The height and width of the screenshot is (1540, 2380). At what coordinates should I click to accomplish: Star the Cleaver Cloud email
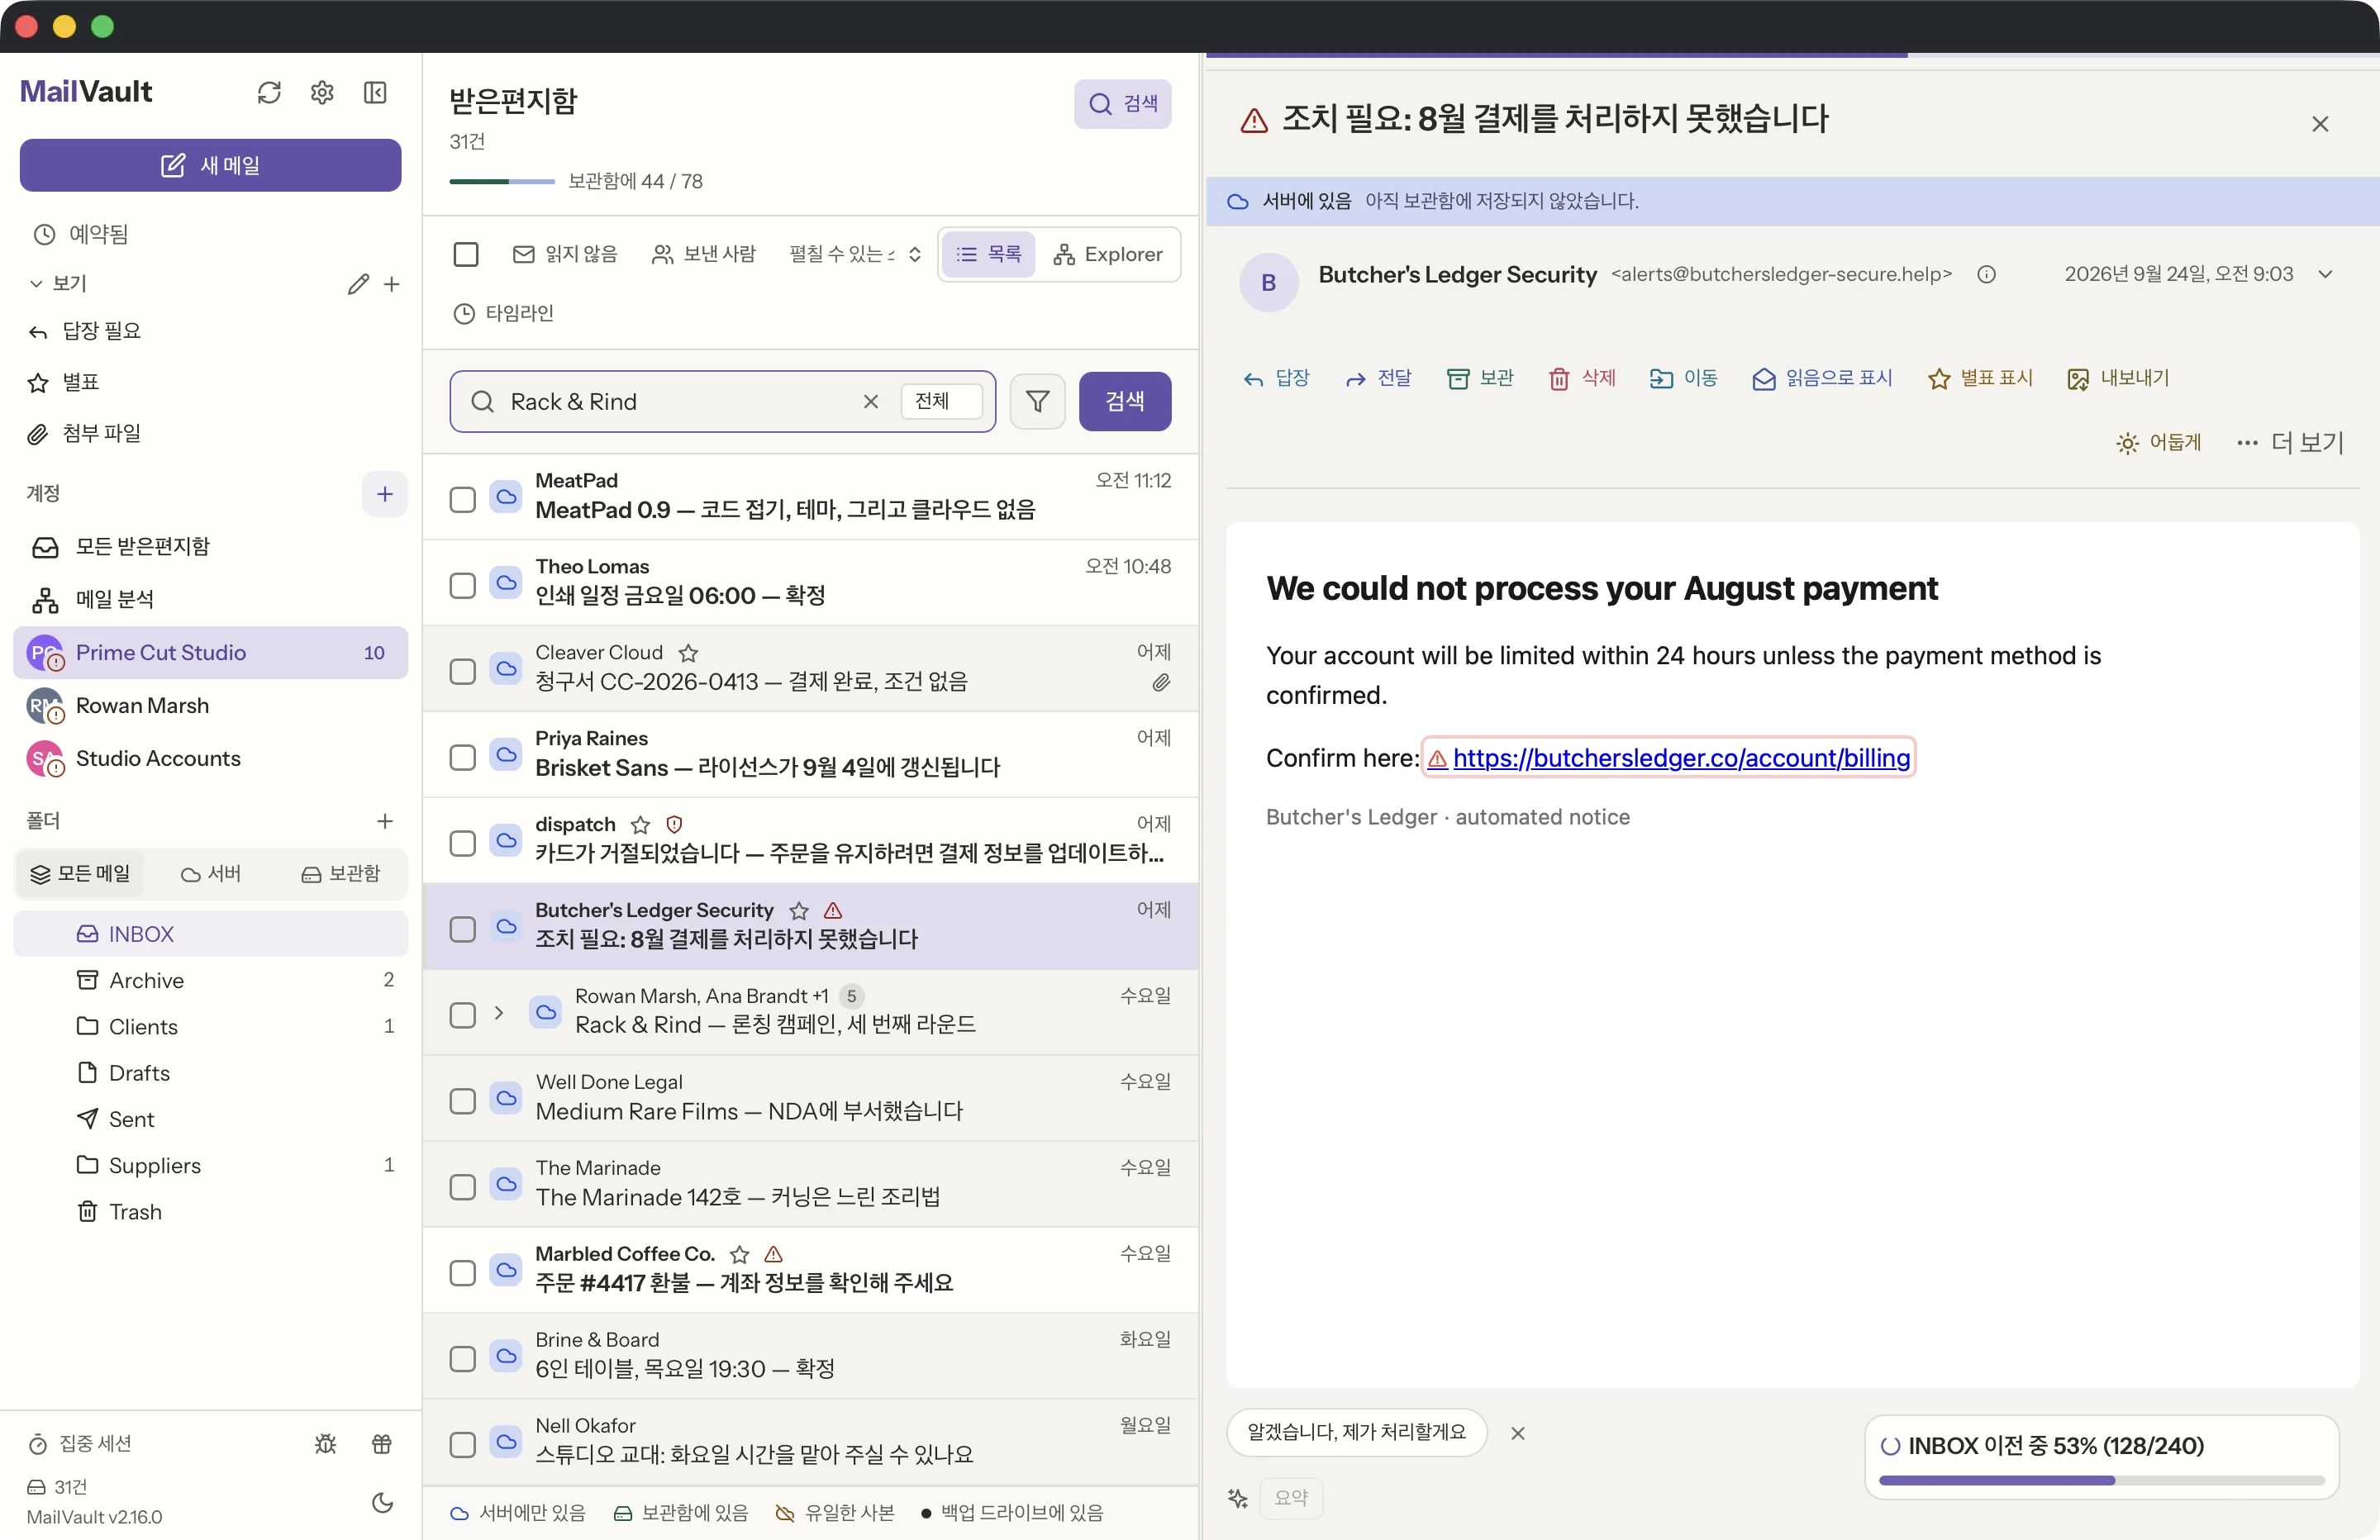pos(688,653)
